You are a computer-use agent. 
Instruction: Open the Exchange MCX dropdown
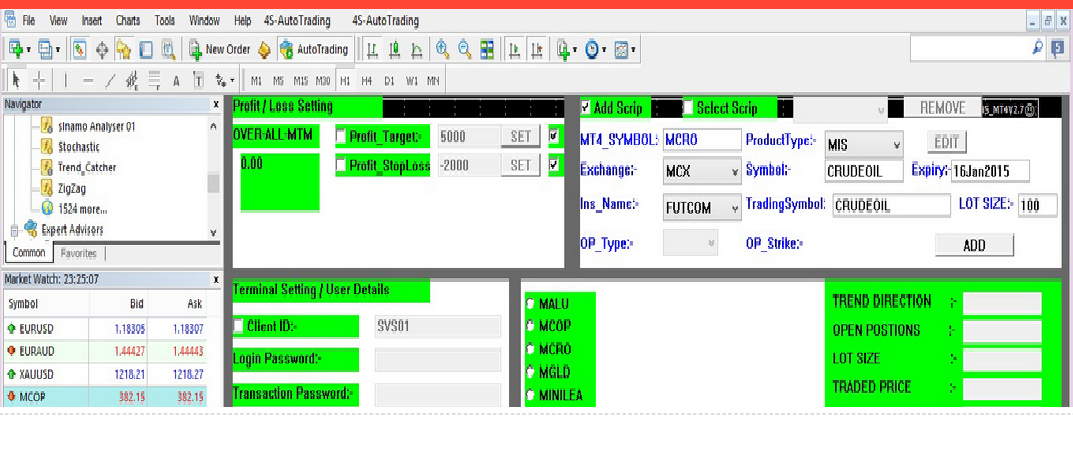[702, 172]
